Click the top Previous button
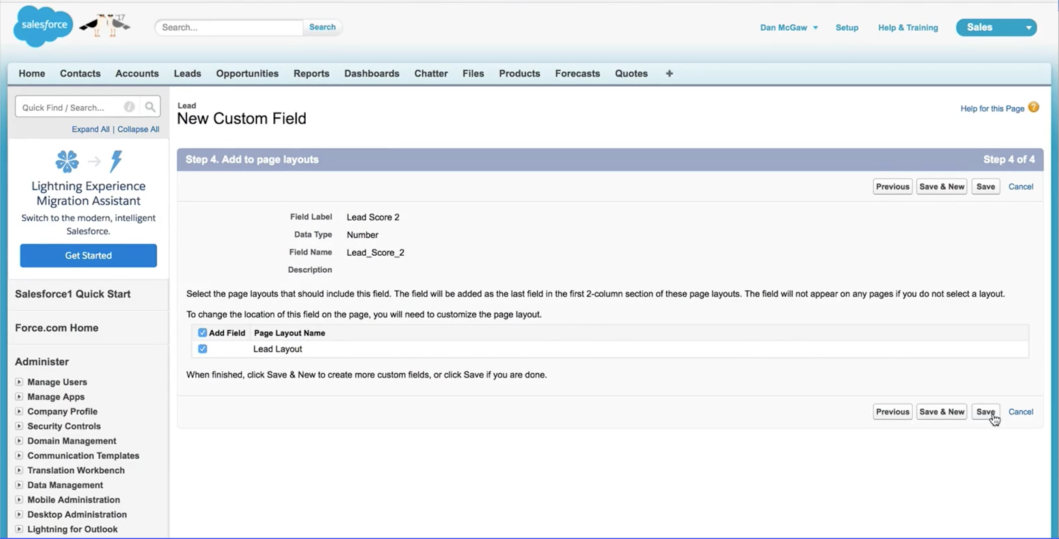Screen dimensions: 1059x539 [892, 186]
